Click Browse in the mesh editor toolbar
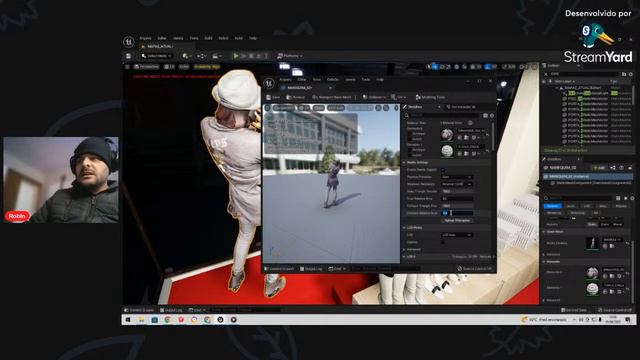This screenshot has width=640, height=360. (296, 97)
